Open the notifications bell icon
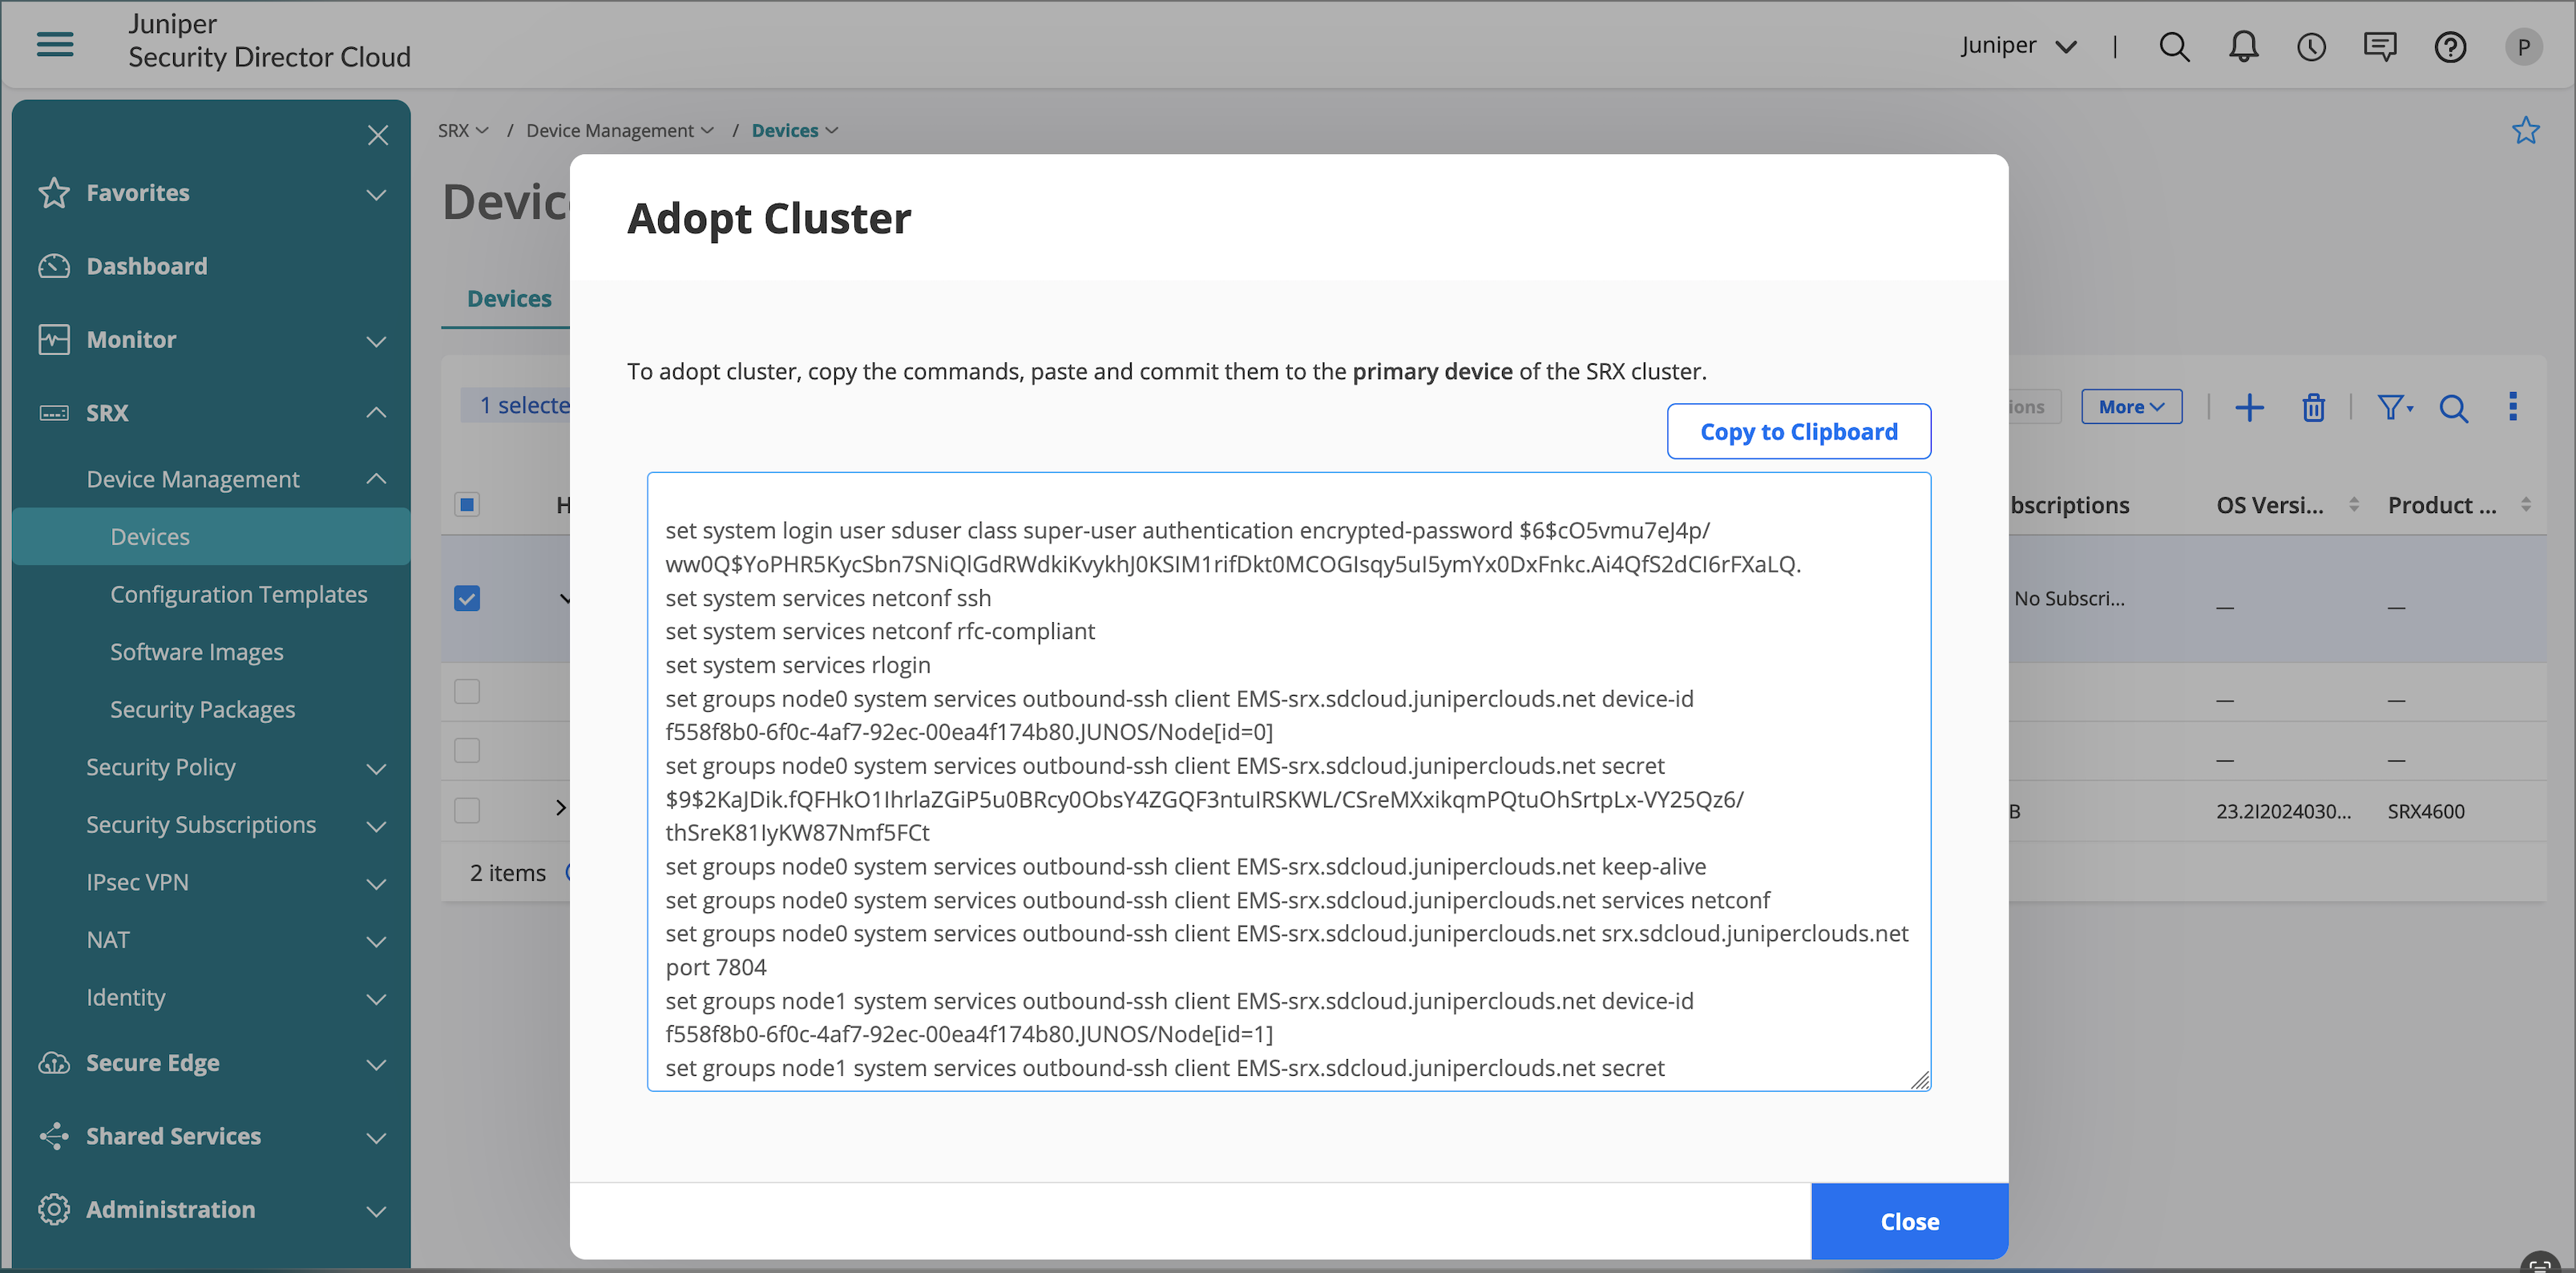This screenshot has width=2576, height=1273. (2243, 47)
